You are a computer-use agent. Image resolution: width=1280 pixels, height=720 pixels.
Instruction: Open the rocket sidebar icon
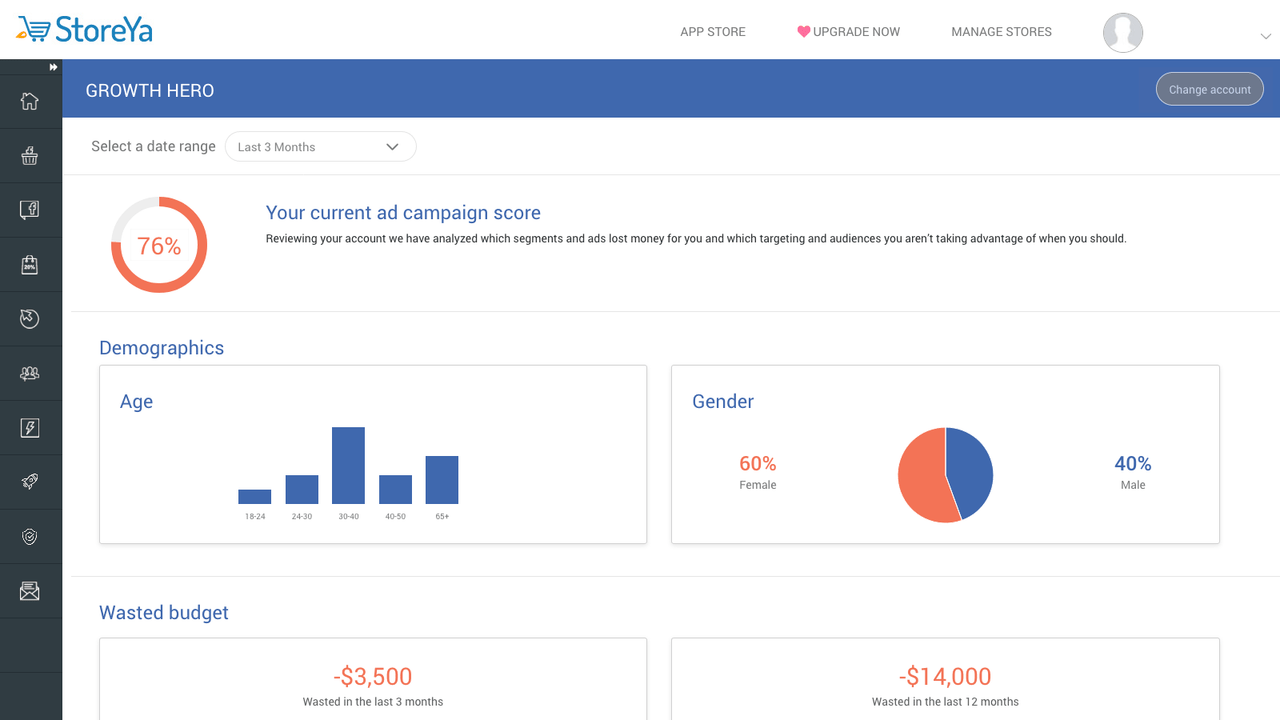point(30,483)
